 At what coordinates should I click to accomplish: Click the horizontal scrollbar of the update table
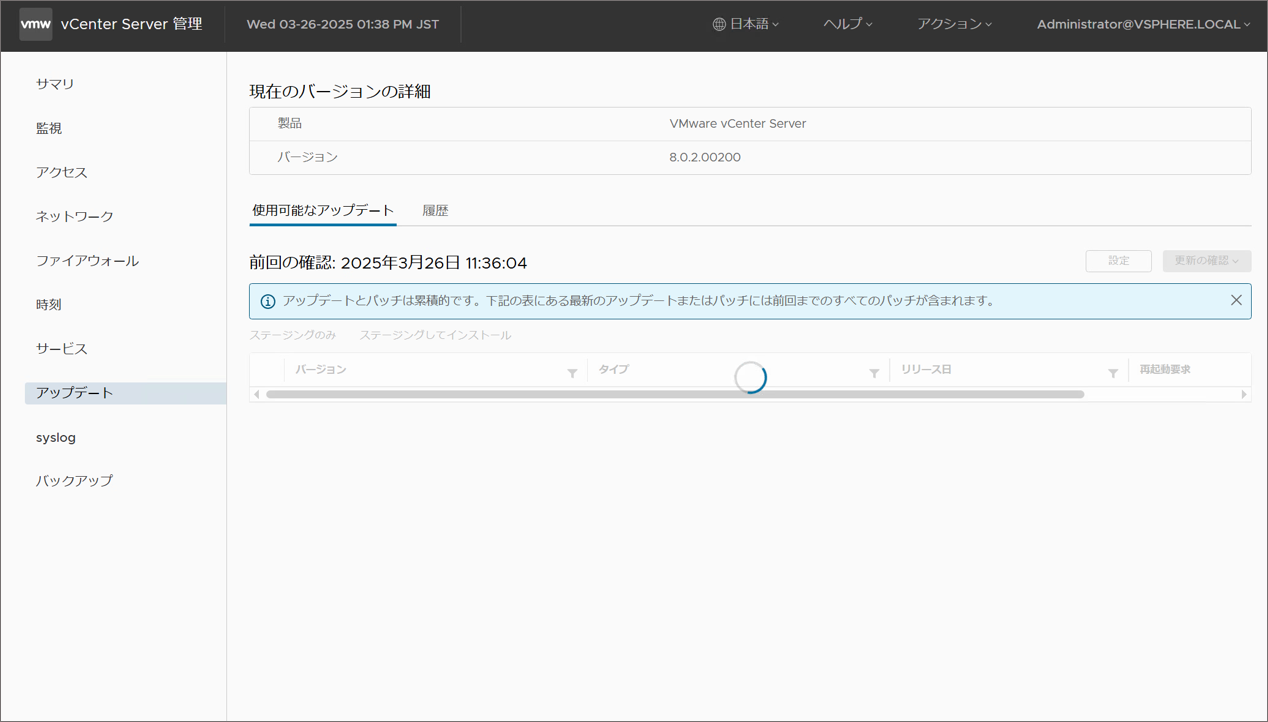tap(675, 394)
